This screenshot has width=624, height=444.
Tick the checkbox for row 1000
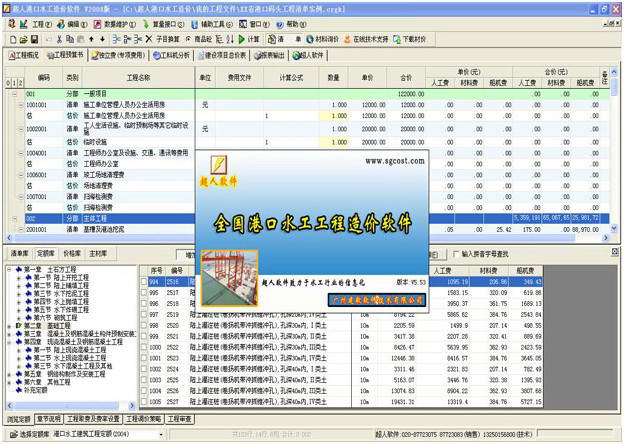click(x=144, y=347)
